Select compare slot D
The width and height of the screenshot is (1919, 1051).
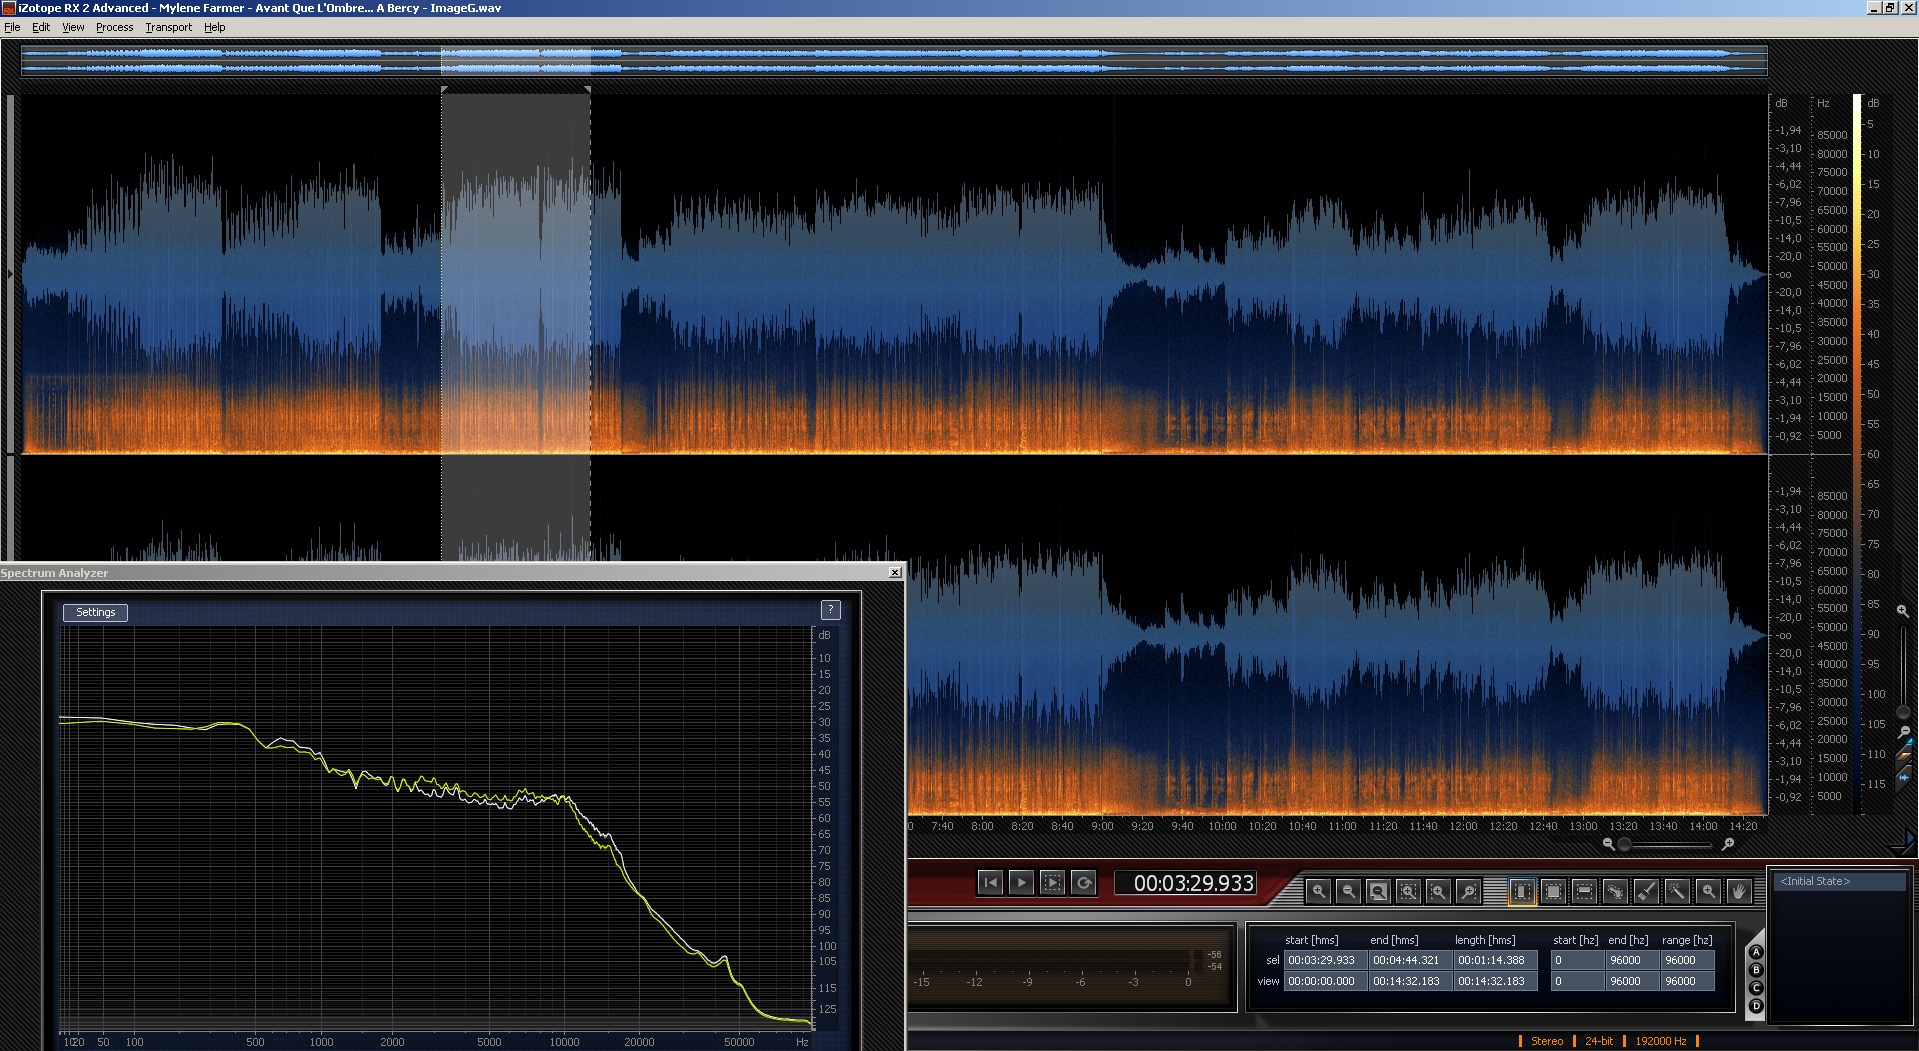pyautogui.click(x=1756, y=1007)
